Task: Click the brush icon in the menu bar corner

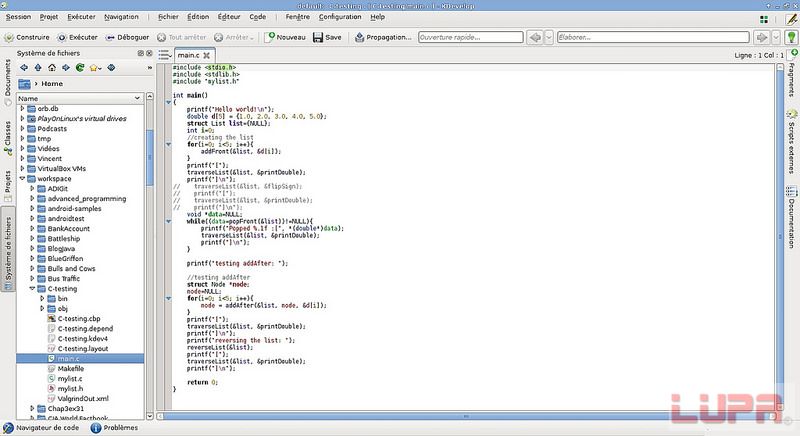Action: coord(791,19)
